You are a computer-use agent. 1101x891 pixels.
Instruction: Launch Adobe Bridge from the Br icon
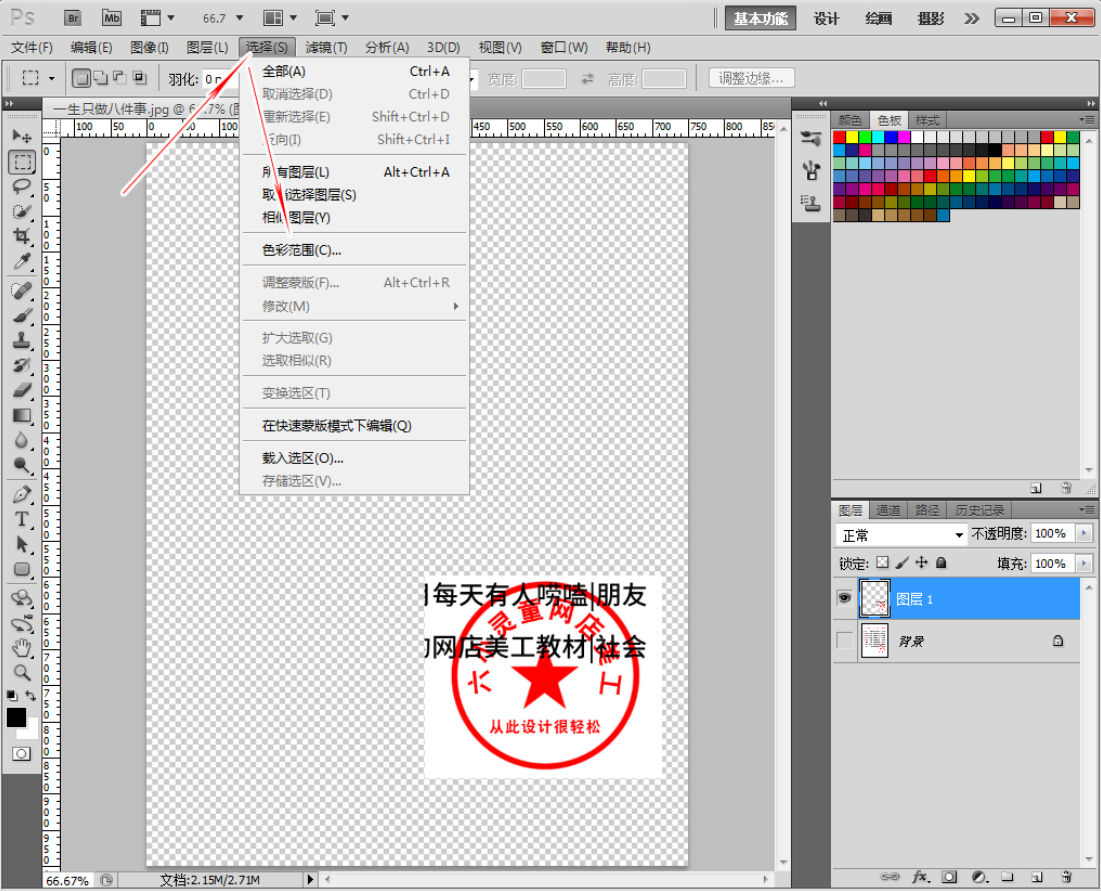[73, 18]
